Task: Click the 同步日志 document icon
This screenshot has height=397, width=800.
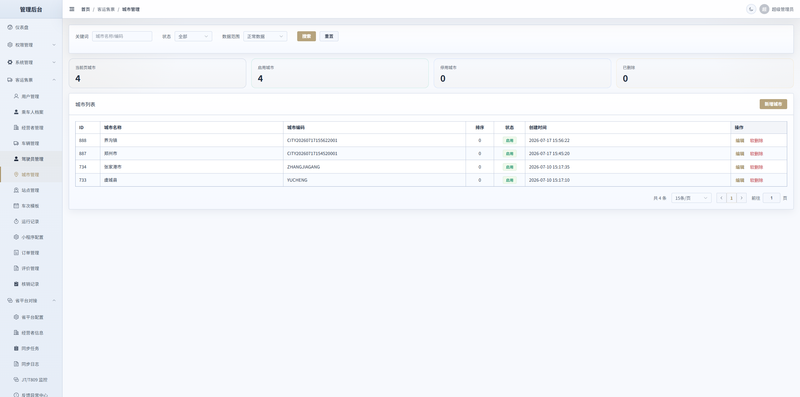Action: tap(16, 364)
